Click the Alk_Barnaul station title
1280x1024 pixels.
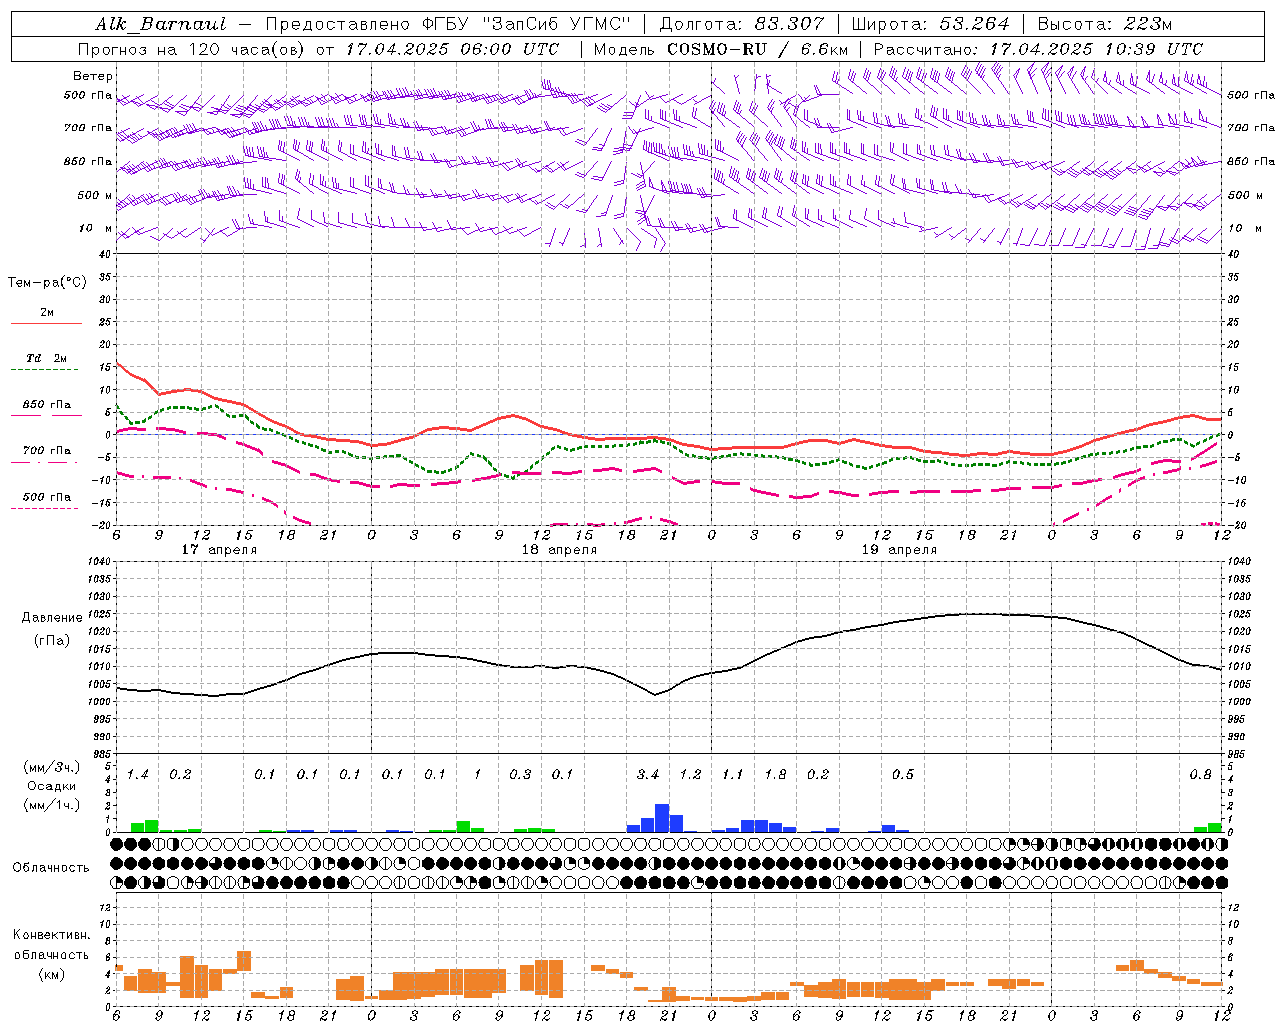(x=161, y=24)
